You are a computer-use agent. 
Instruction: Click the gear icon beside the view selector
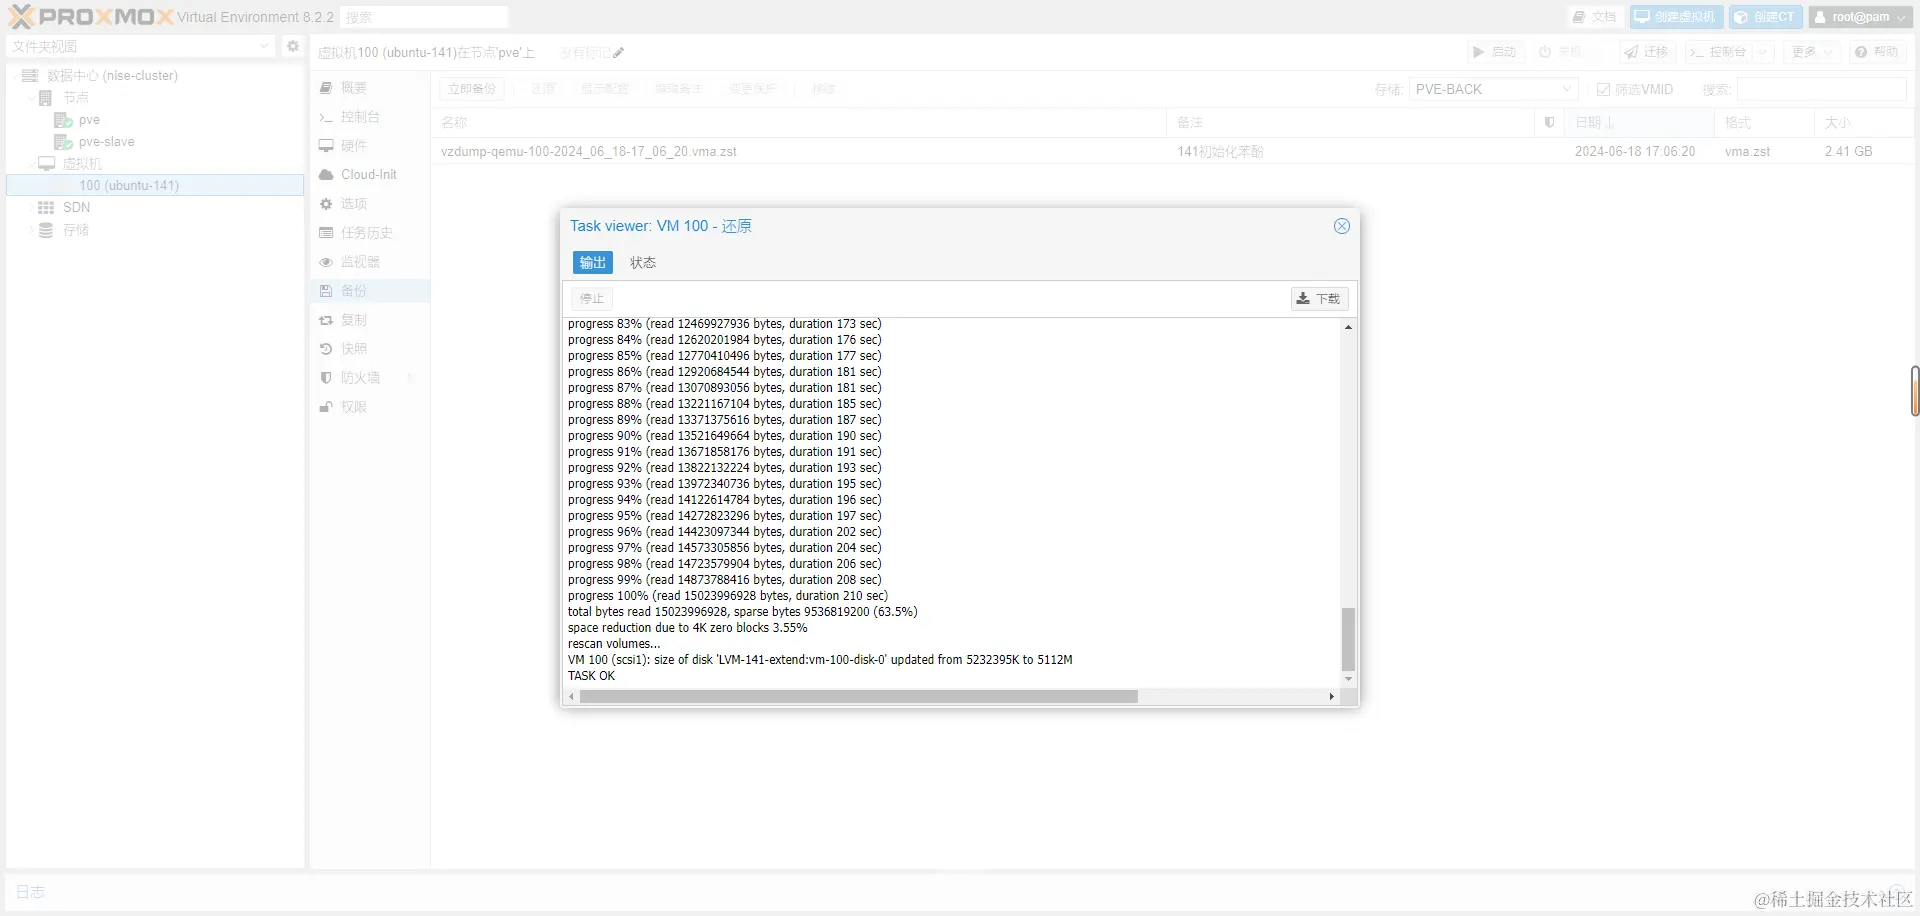[x=293, y=46]
